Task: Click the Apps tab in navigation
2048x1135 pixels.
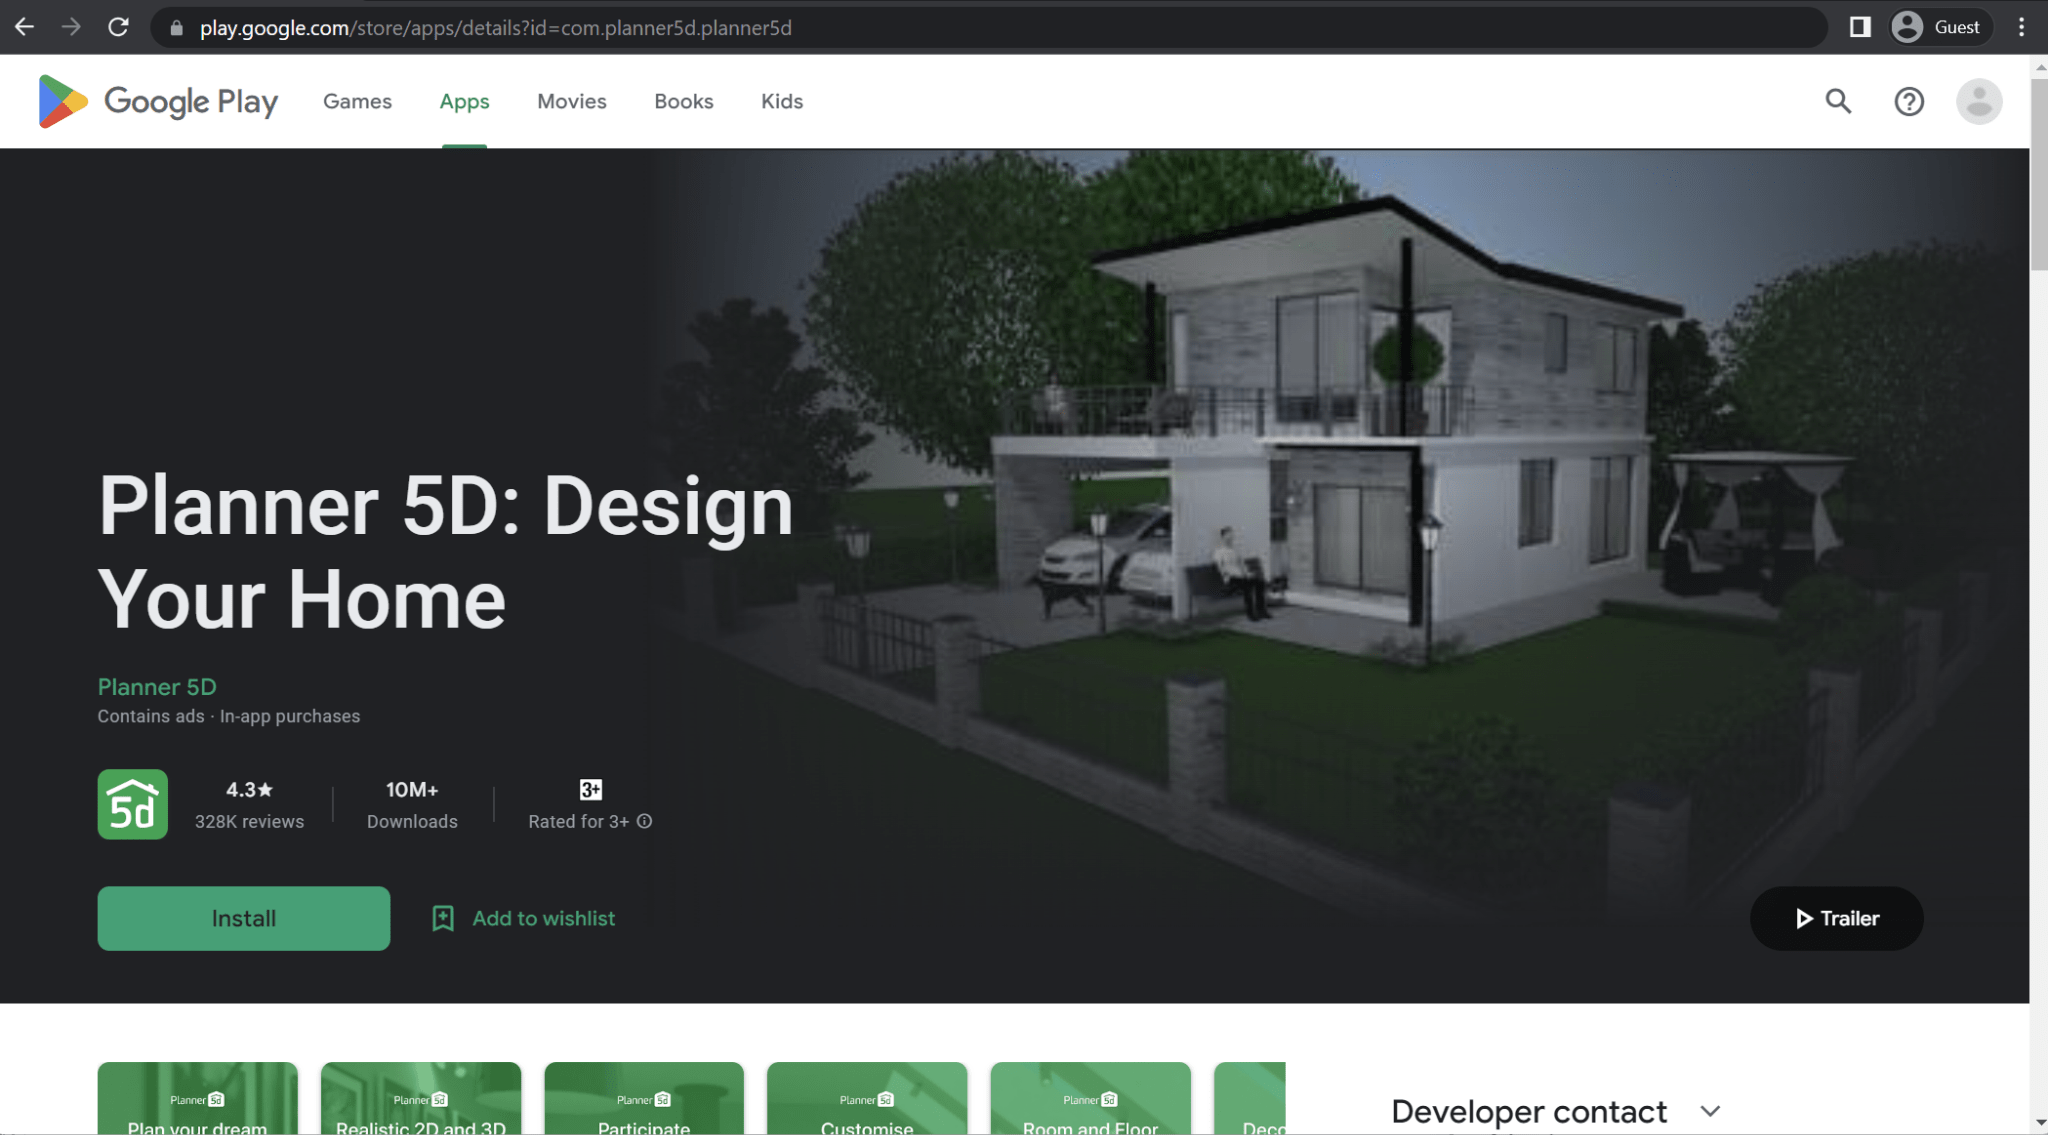Action: pos(464,101)
